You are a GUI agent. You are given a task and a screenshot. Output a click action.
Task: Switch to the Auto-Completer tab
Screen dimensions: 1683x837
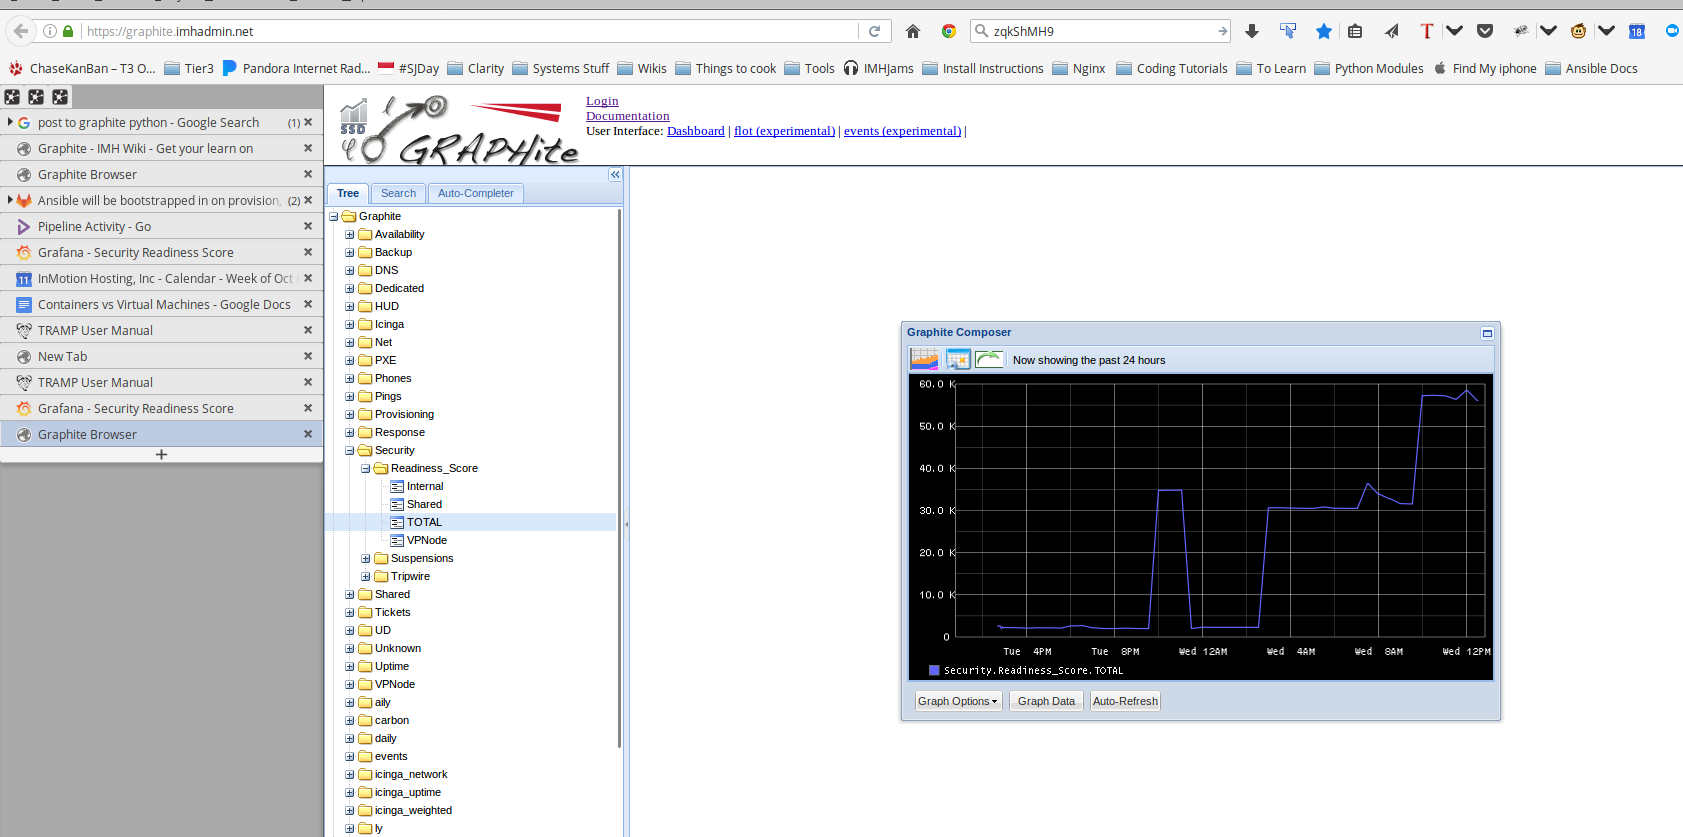point(475,193)
